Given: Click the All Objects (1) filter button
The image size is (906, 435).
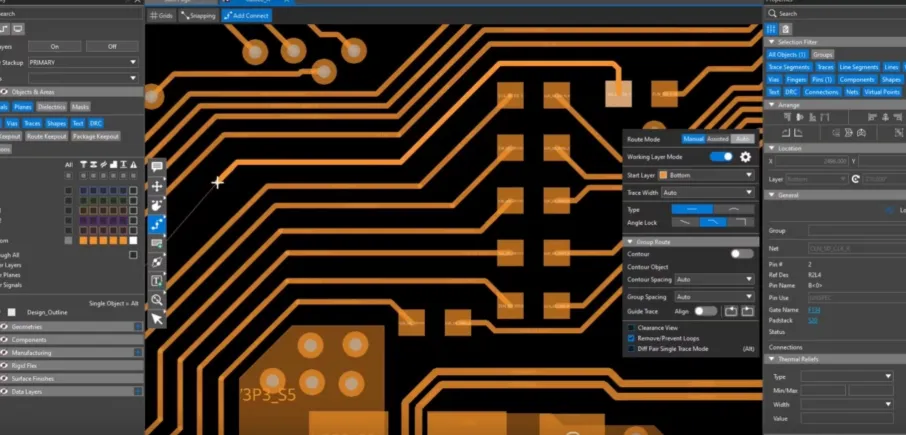Looking at the screenshot, I should pos(787,54).
